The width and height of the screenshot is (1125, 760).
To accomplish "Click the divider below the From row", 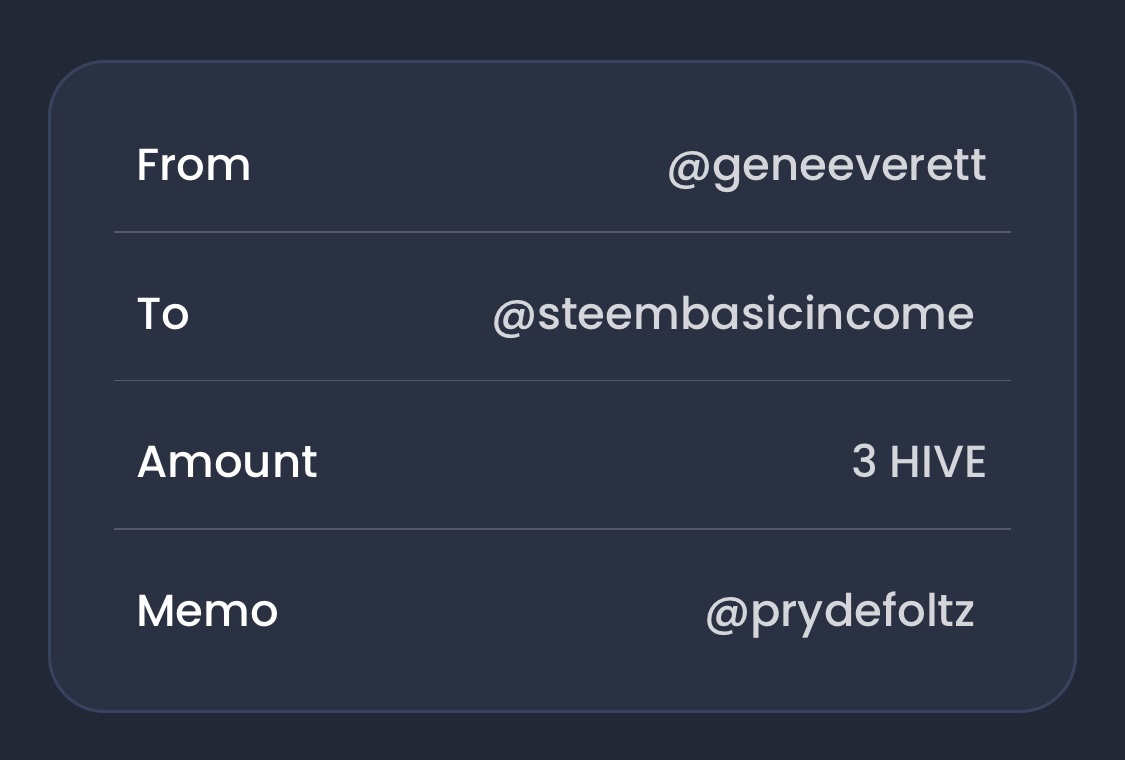I will pyautogui.click(x=562, y=232).
